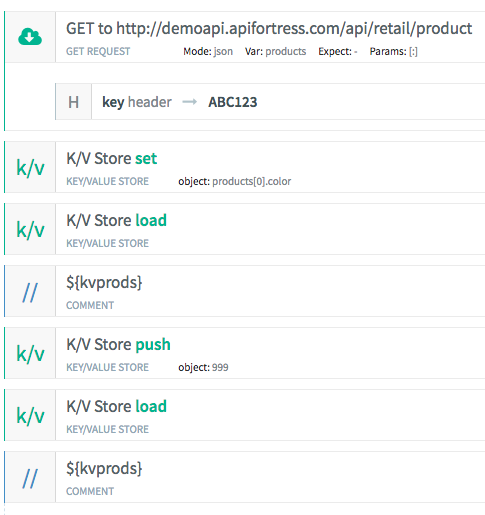485x515 pixels.
Task: Click the last blue comment slashes icon
Action: (30, 478)
